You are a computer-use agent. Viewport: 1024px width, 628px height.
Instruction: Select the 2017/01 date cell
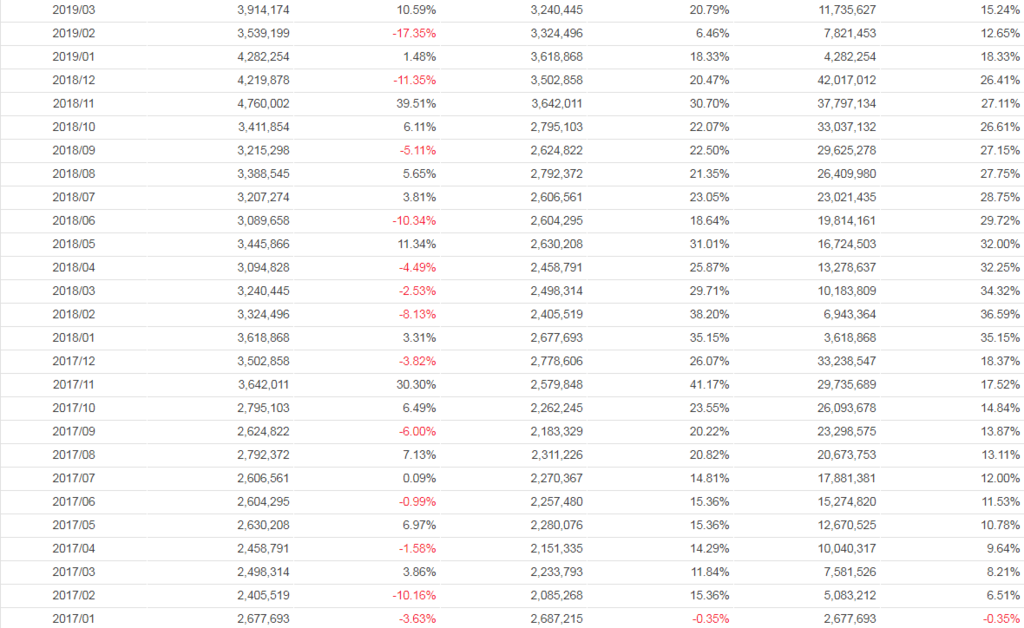[x=75, y=619]
